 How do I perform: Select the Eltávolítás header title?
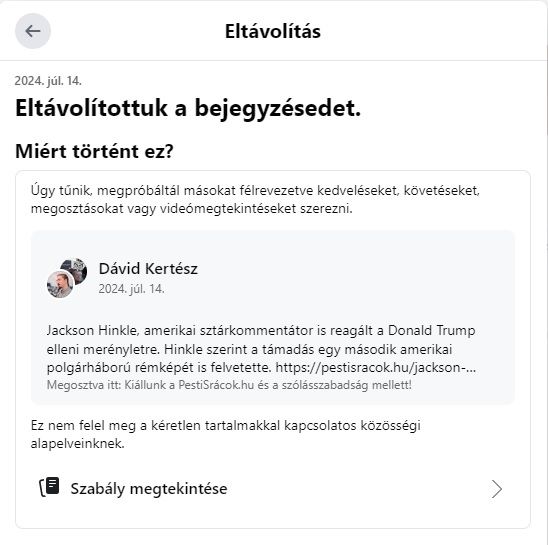coord(273,31)
